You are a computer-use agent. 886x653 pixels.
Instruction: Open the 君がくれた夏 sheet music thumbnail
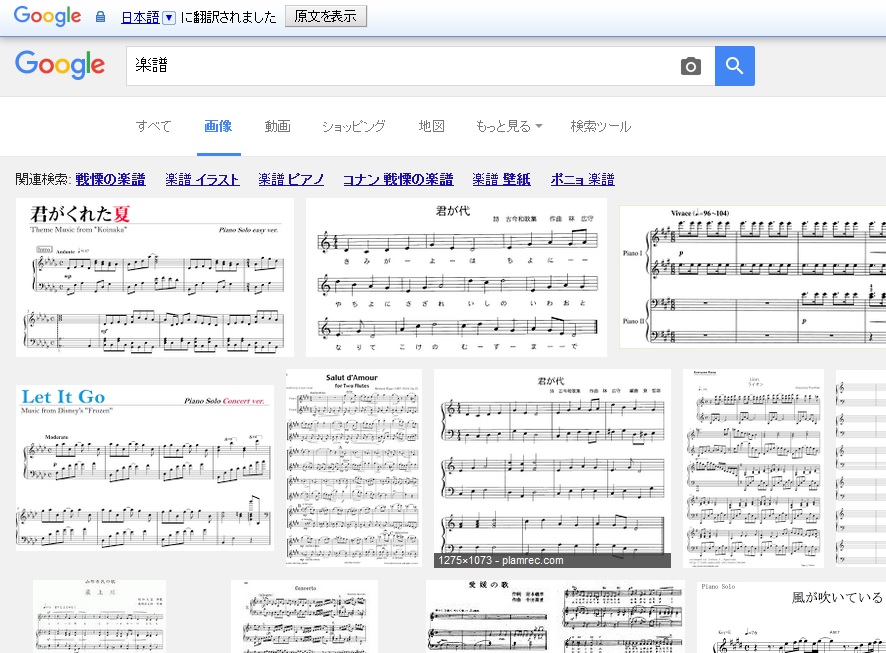point(154,277)
